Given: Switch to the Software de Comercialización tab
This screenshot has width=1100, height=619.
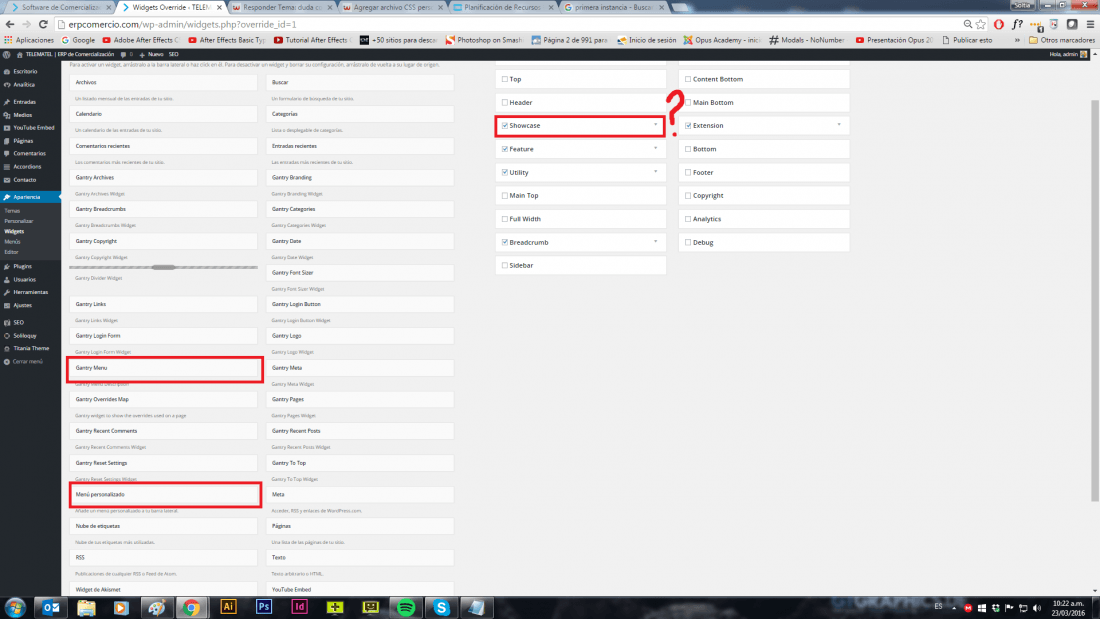Looking at the screenshot, I should click(x=59, y=7).
